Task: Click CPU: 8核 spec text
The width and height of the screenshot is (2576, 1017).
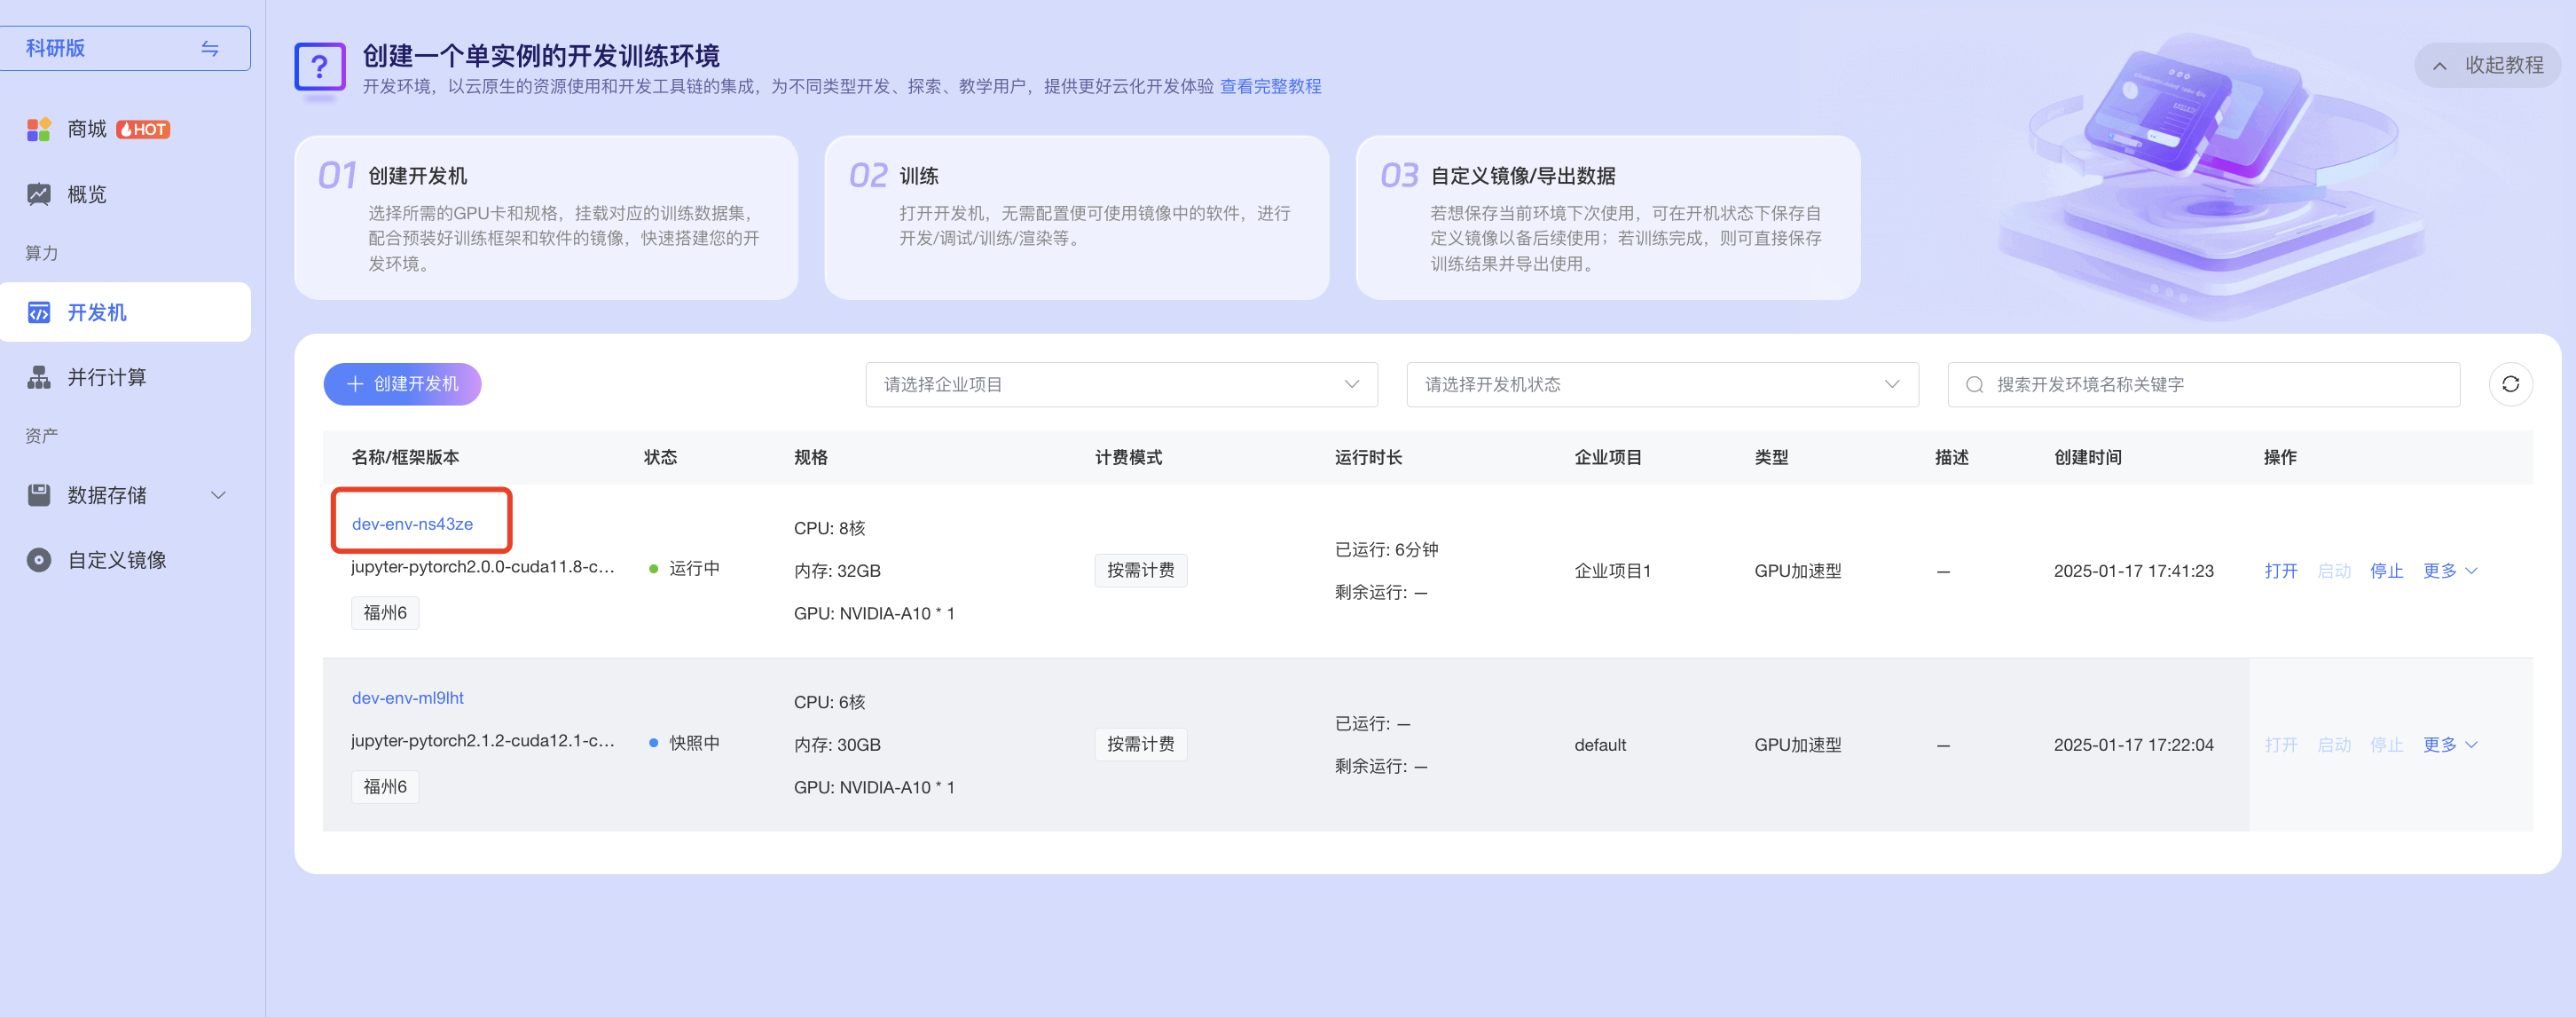Action: click(x=829, y=528)
